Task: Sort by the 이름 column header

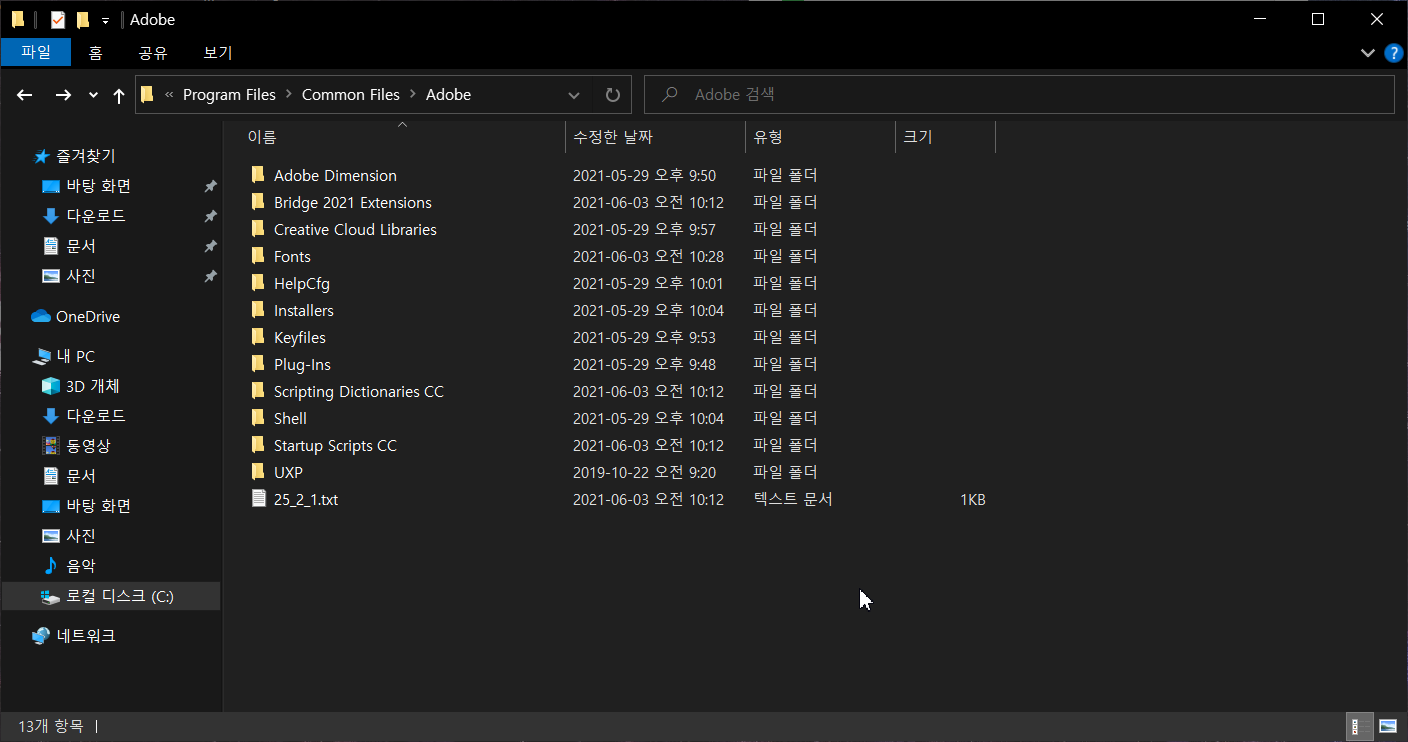Action: tap(404, 137)
